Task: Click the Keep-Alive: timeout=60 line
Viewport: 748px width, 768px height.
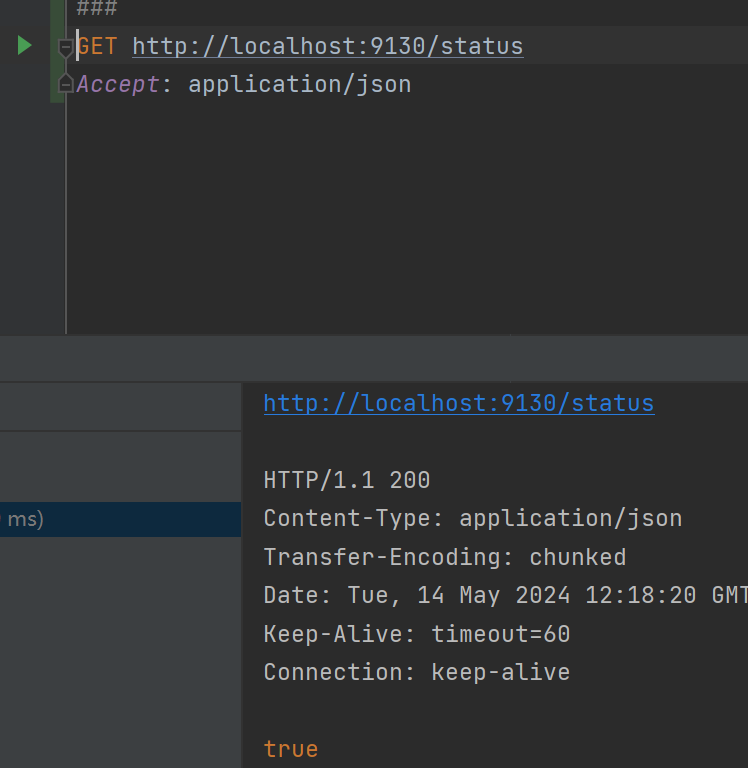Action: point(417,634)
